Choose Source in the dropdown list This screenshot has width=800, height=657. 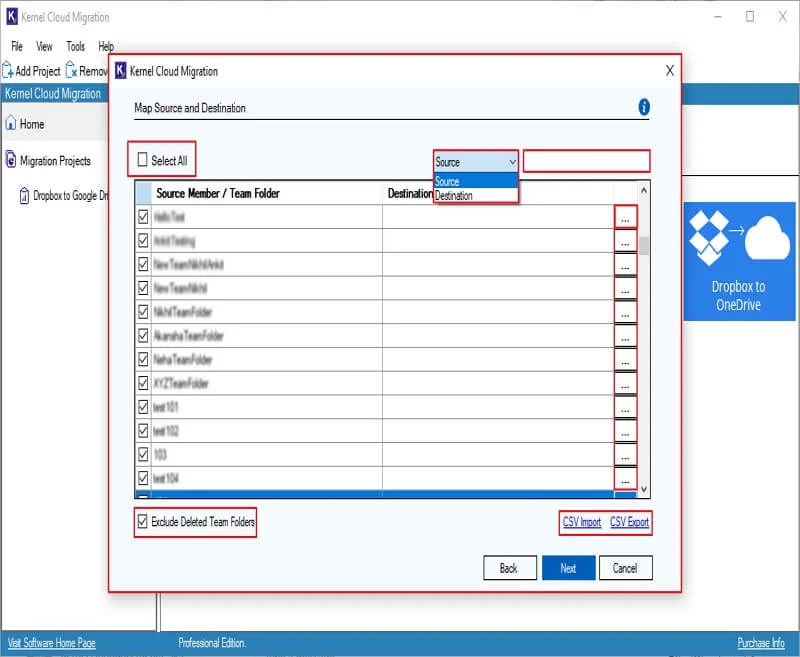(476, 181)
